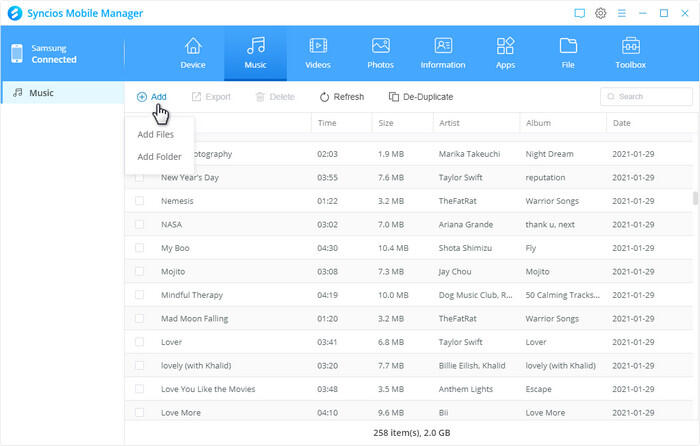Screen dimensions: 700x446
Task: Click artist 'Anthem Lights'
Action: tap(466, 389)
